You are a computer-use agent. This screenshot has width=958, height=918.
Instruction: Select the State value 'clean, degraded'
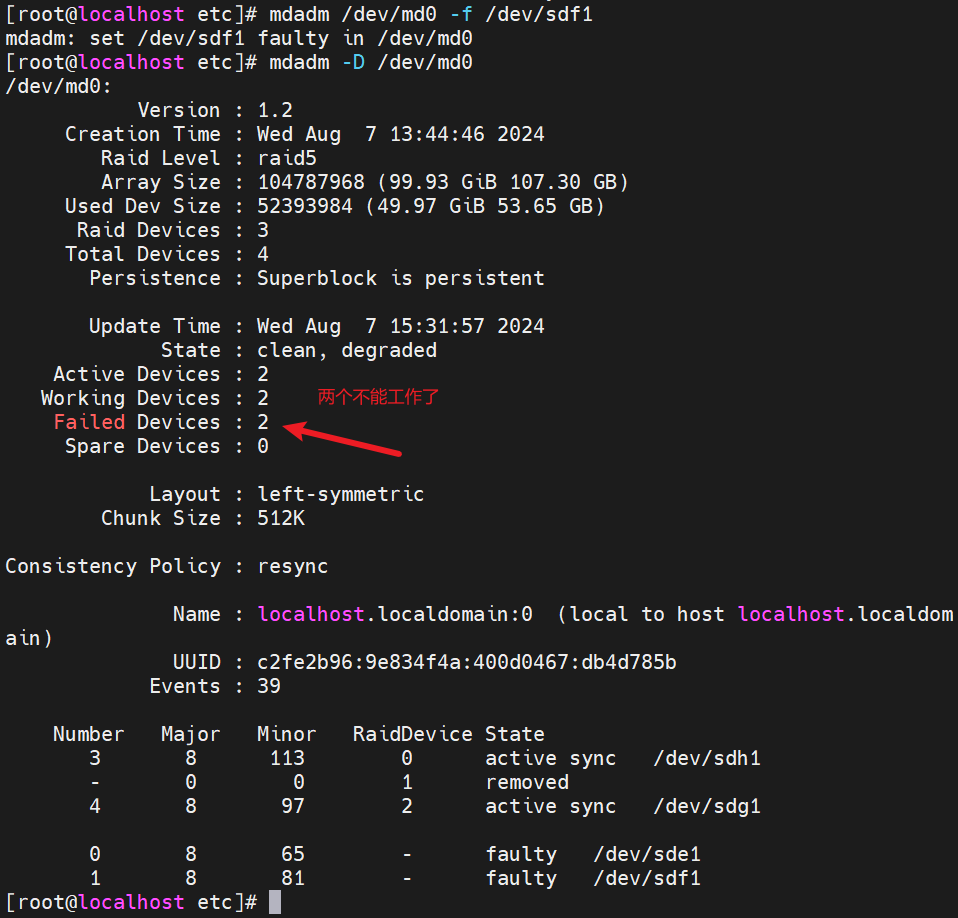346,351
